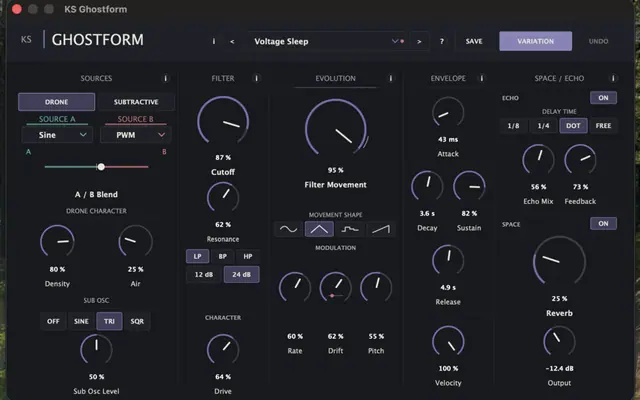Select DOT delay time
Viewport: 640px width, 400px height.
(x=573, y=126)
